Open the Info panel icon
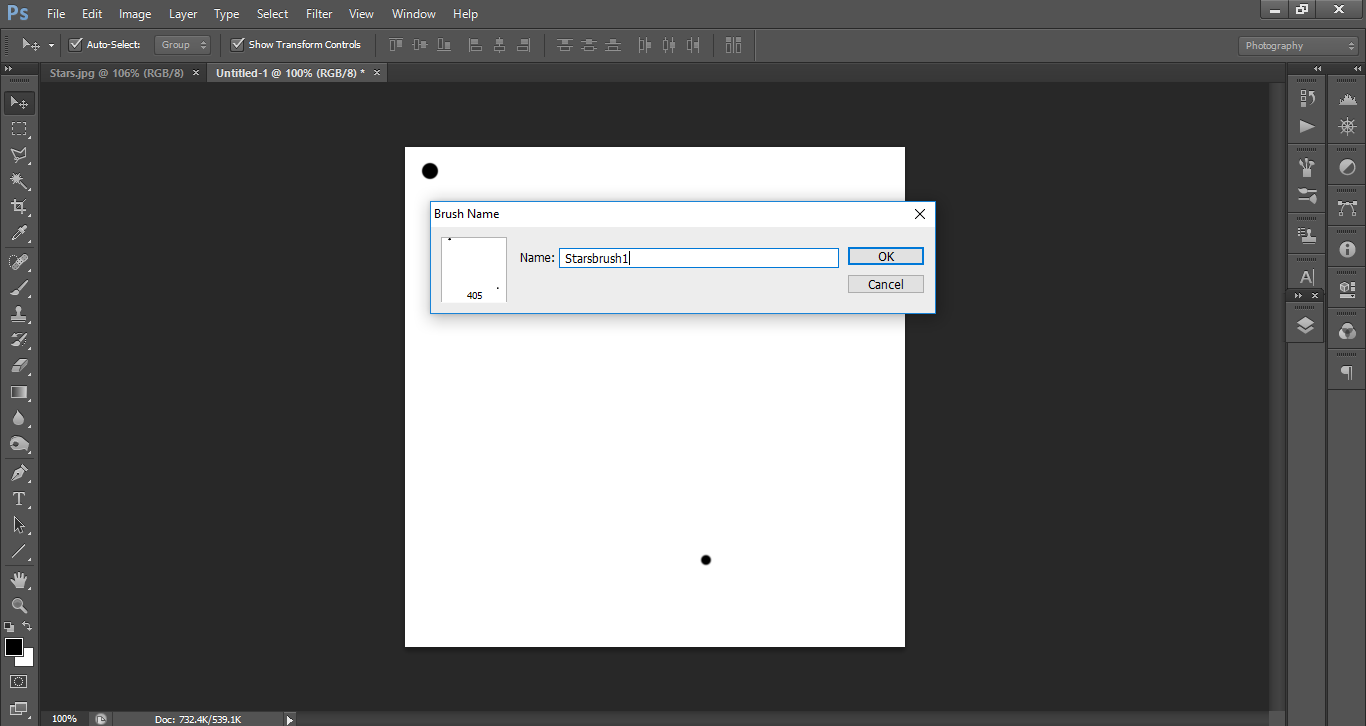This screenshot has height=726, width=1366. click(1347, 249)
